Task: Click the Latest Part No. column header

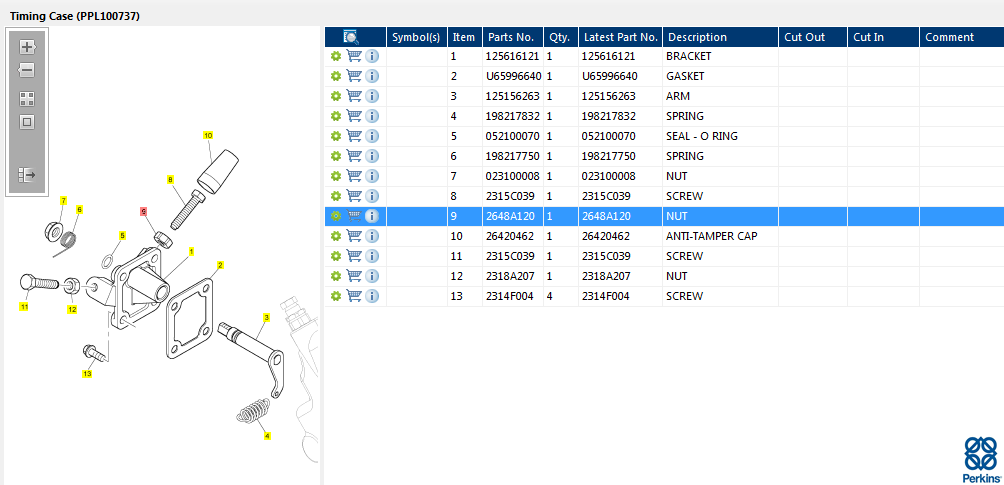Action: [620, 37]
